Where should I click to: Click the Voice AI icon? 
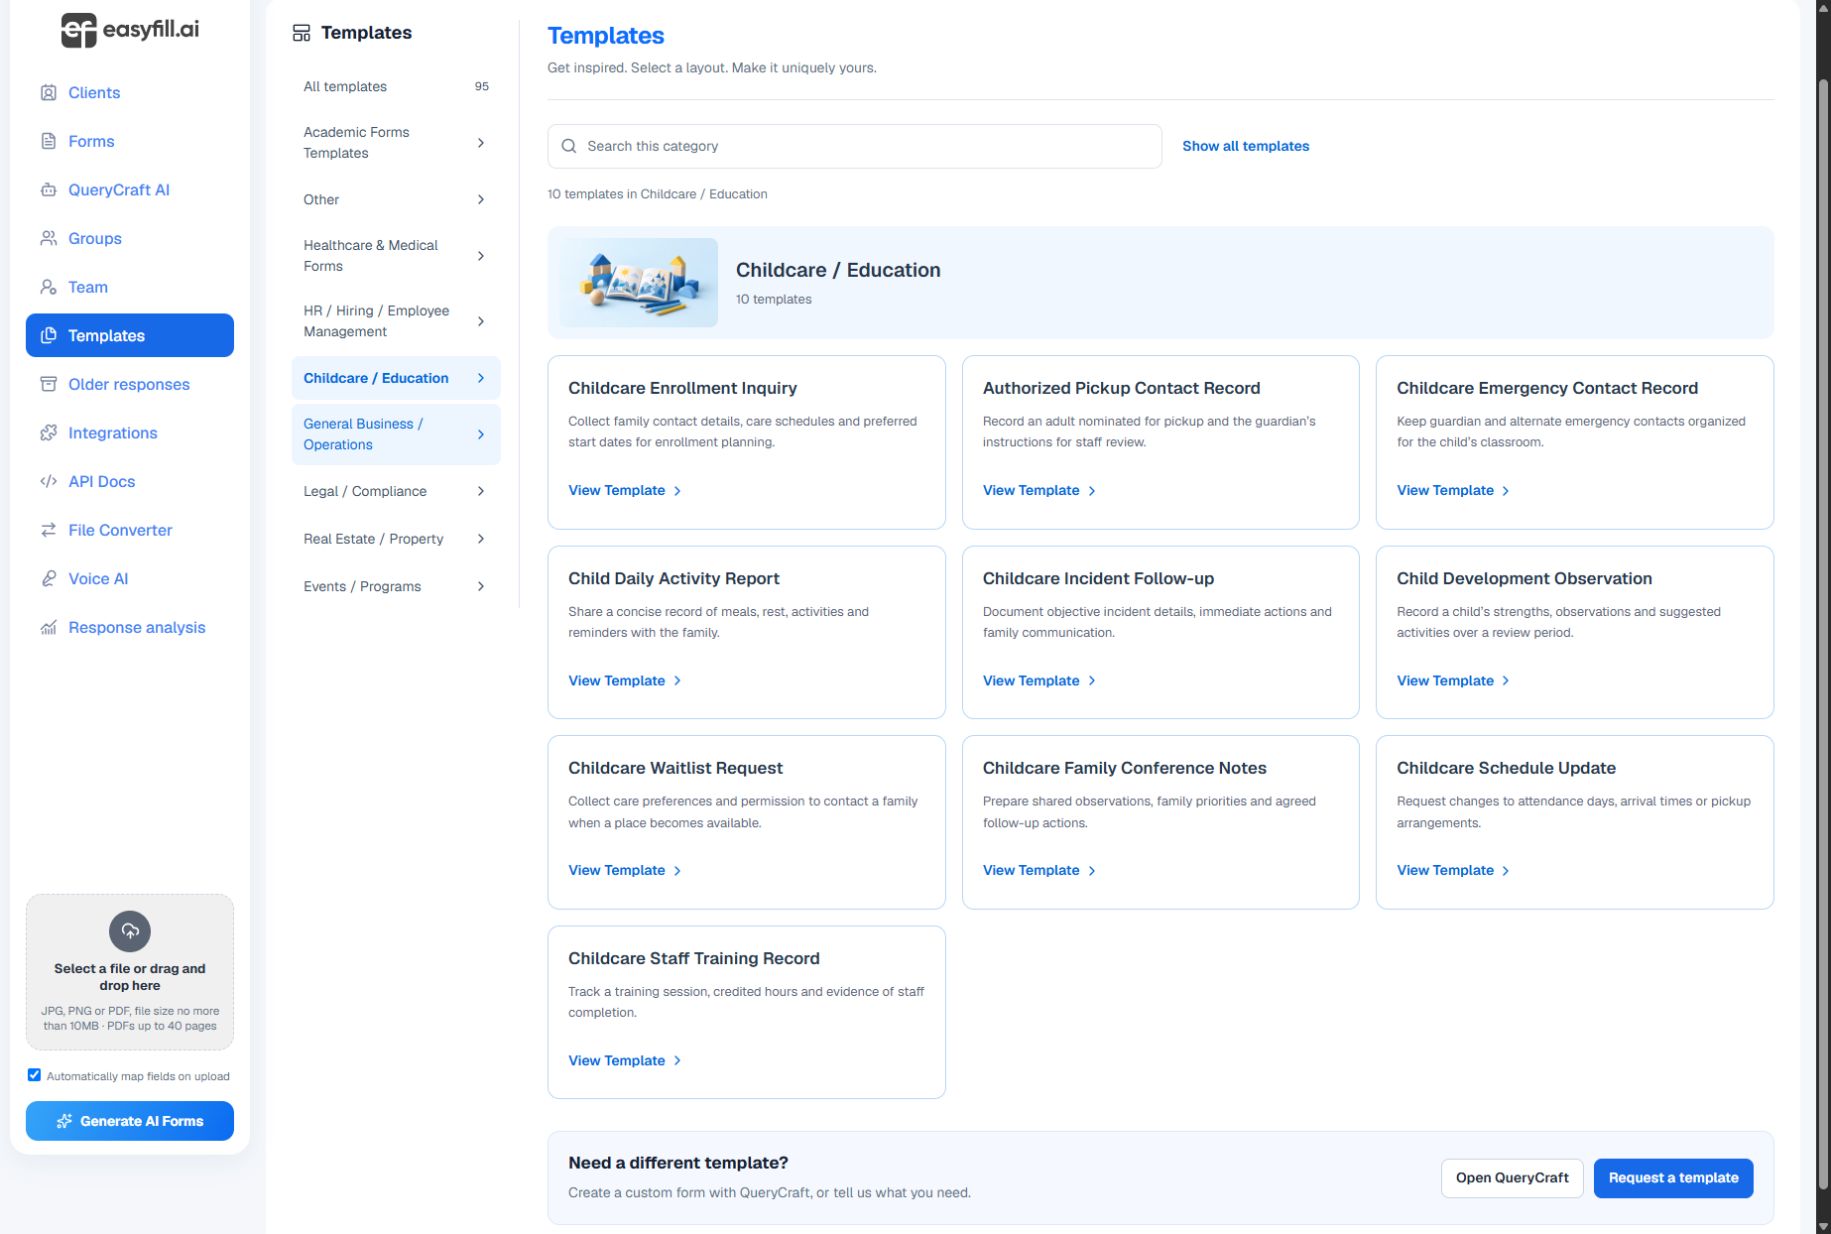pyautogui.click(x=48, y=579)
